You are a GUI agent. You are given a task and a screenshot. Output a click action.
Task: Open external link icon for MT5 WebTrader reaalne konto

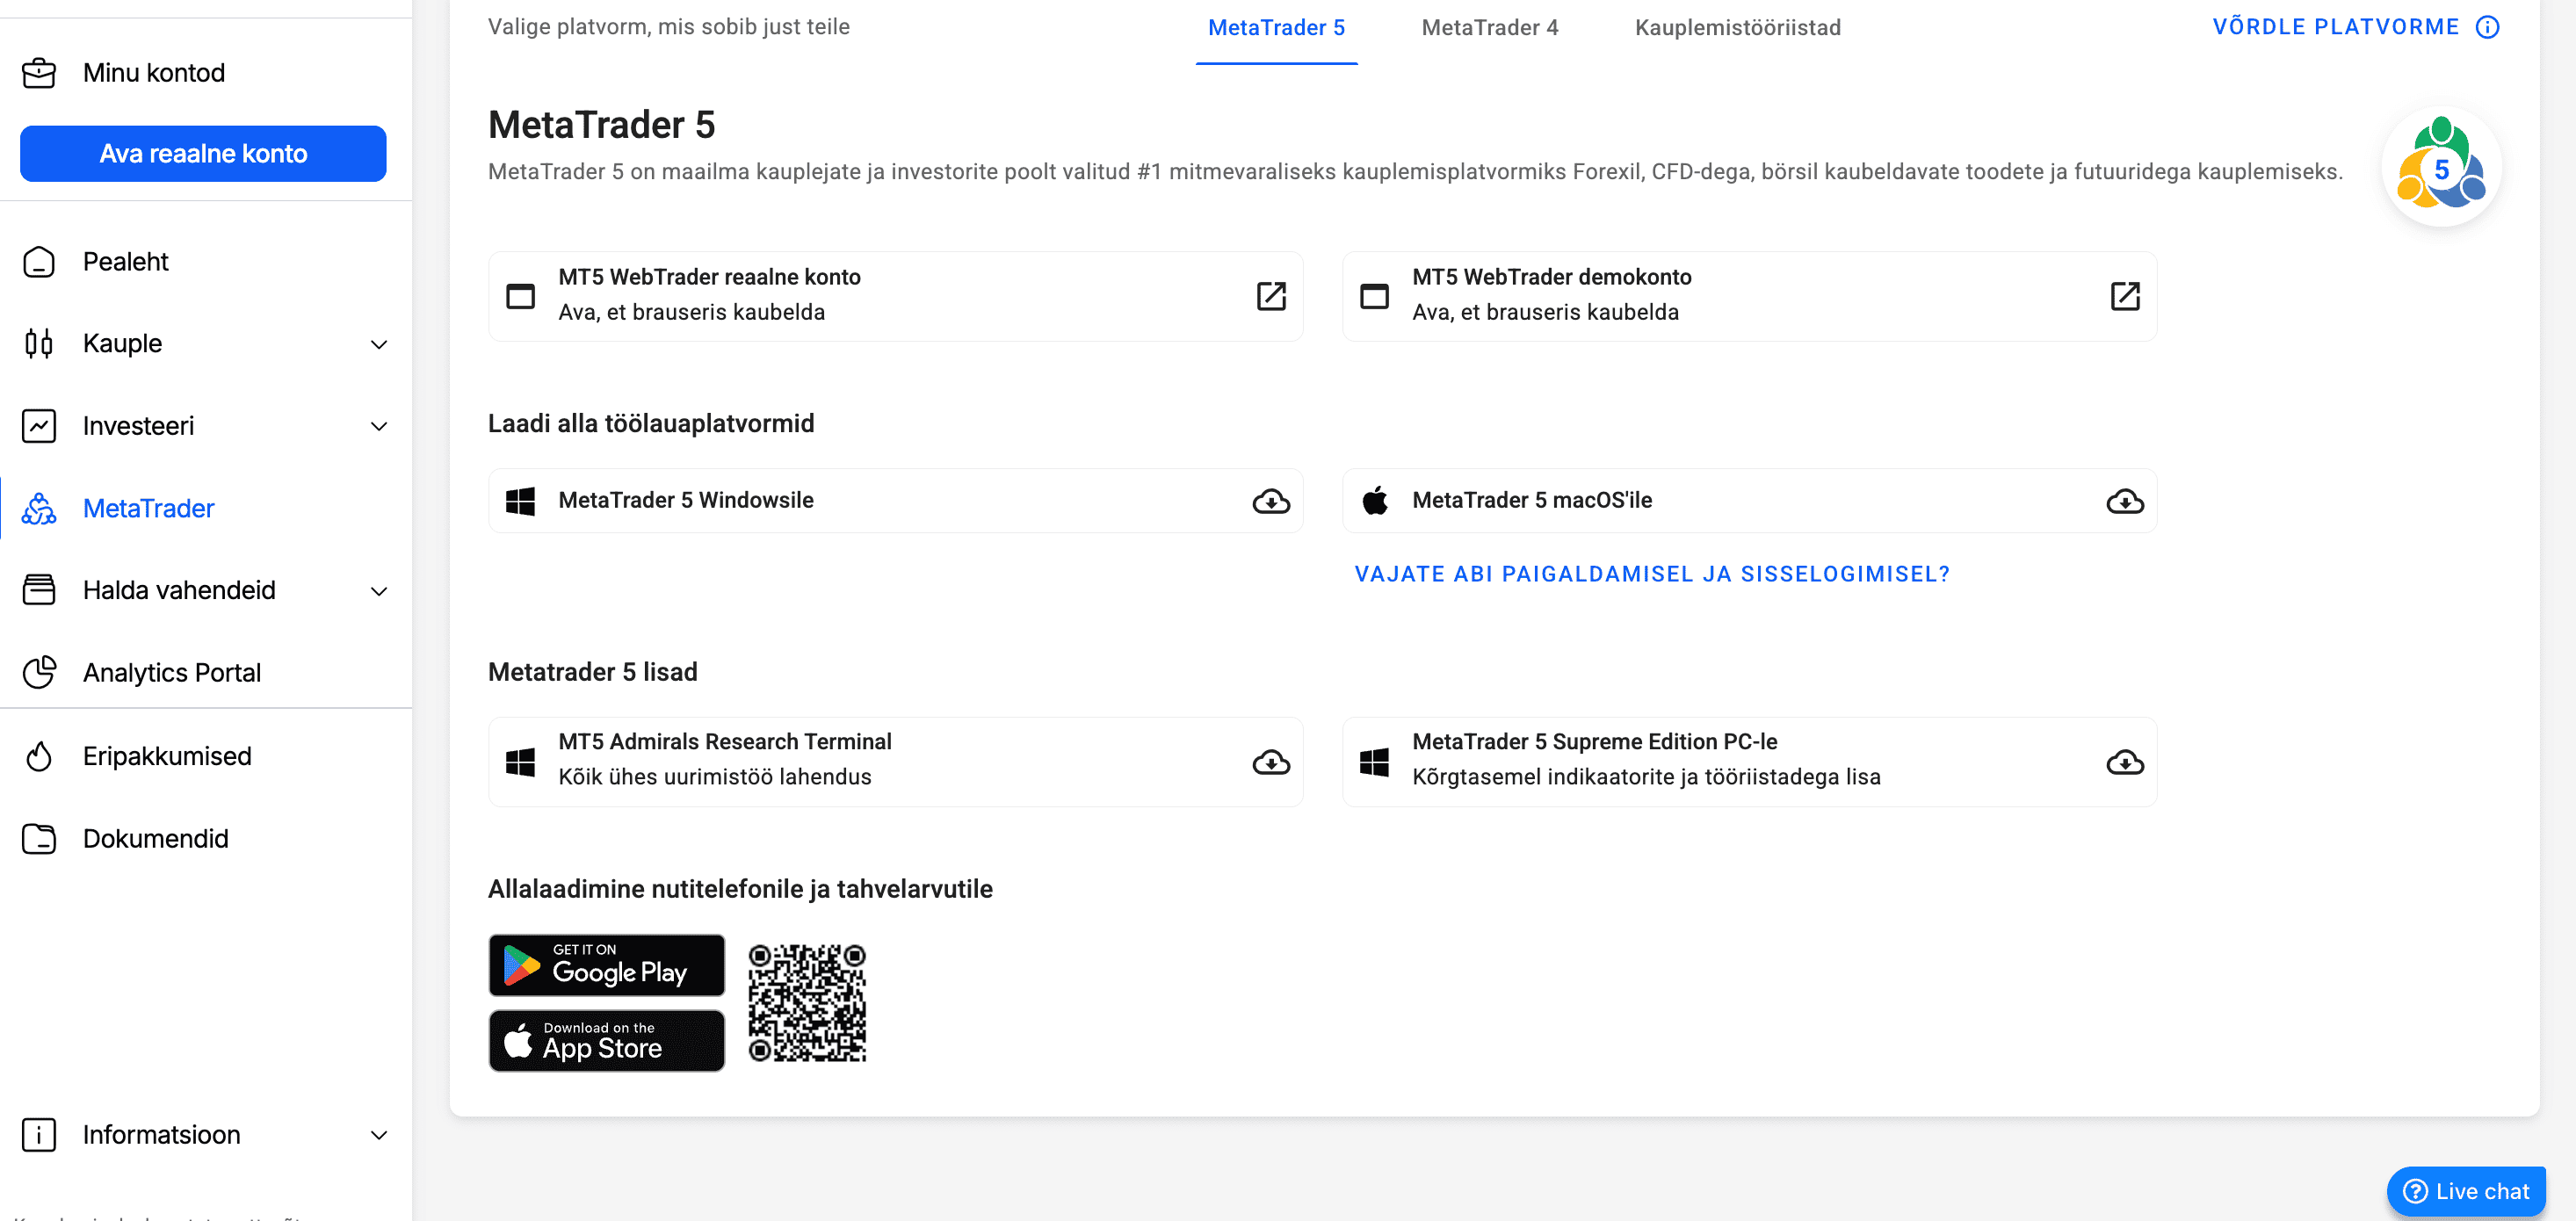click(x=1271, y=296)
